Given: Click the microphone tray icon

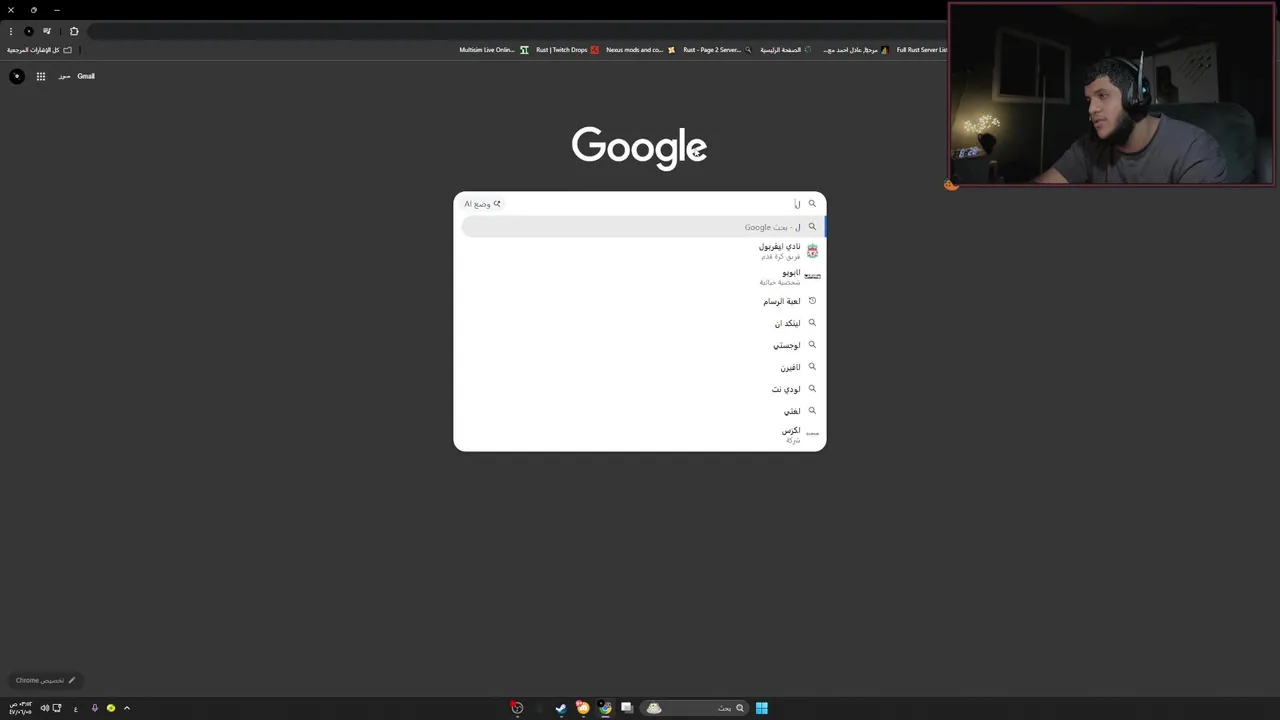Looking at the screenshot, I should coord(95,708).
